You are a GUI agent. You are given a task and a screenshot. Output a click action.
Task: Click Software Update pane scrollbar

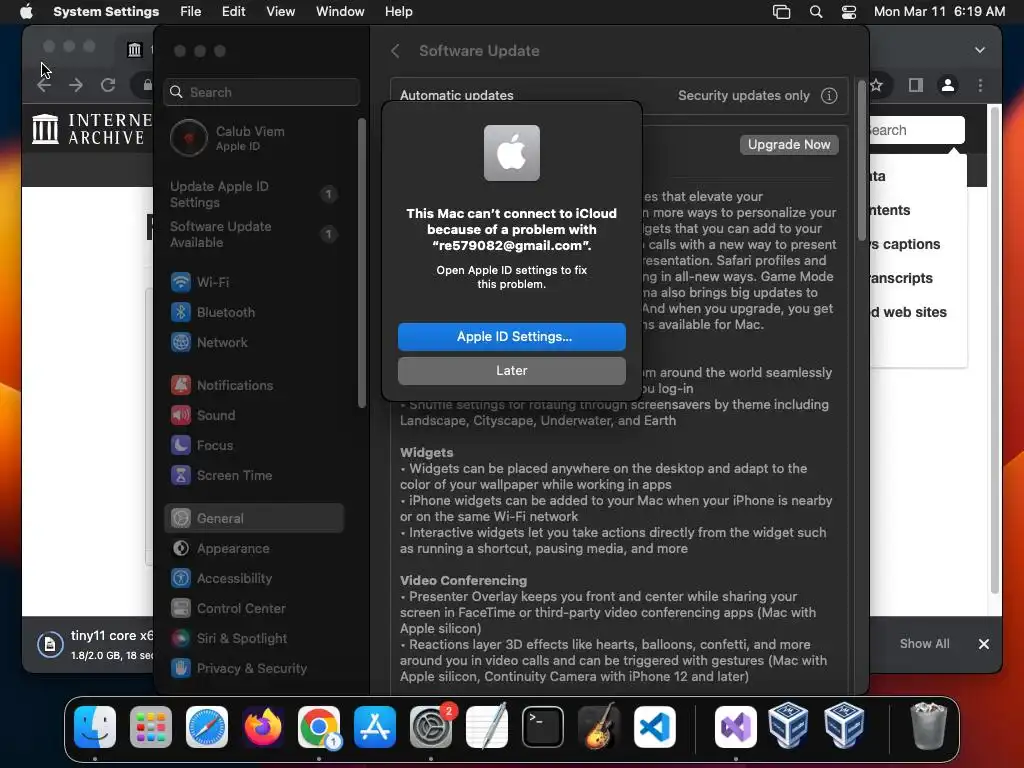tap(861, 160)
